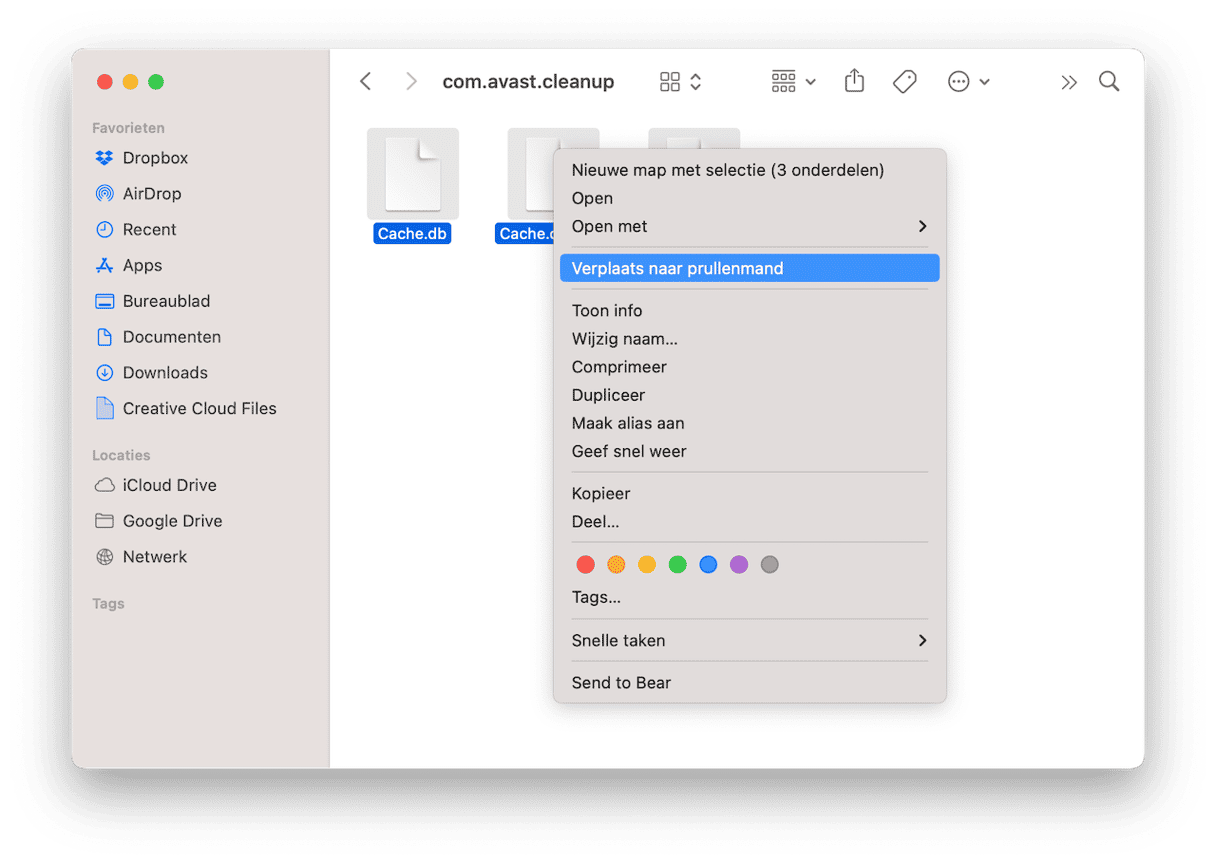Click the Tags toolbar icon

click(904, 82)
